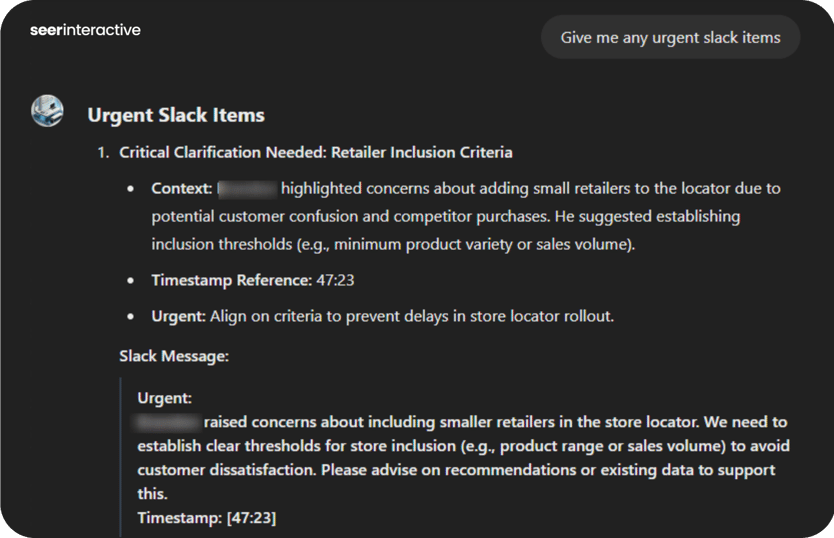Click the 'Timestamp Reference:' label
834x538 pixels.
tap(231, 280)
